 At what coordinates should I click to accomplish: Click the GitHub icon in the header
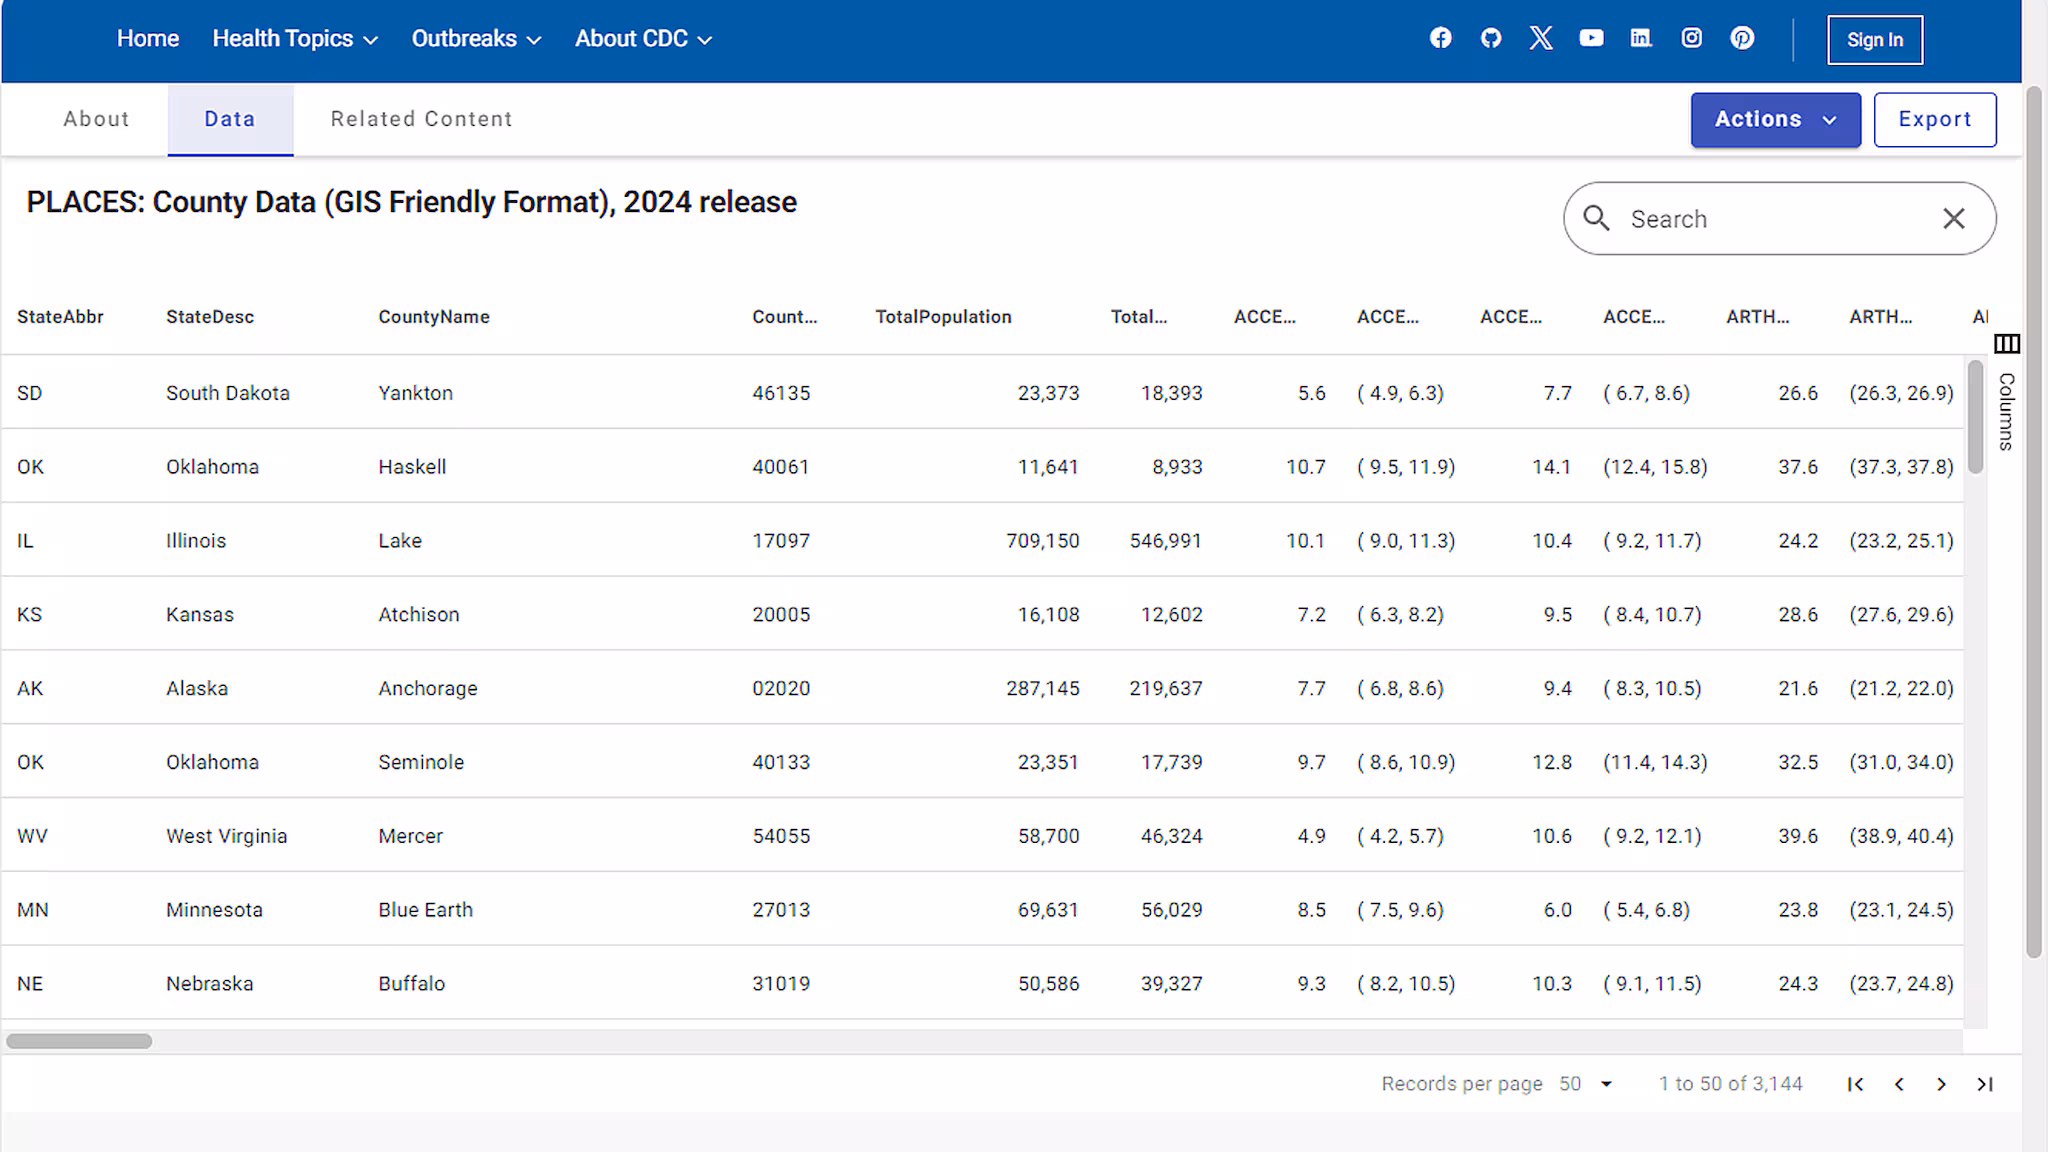1491,38
